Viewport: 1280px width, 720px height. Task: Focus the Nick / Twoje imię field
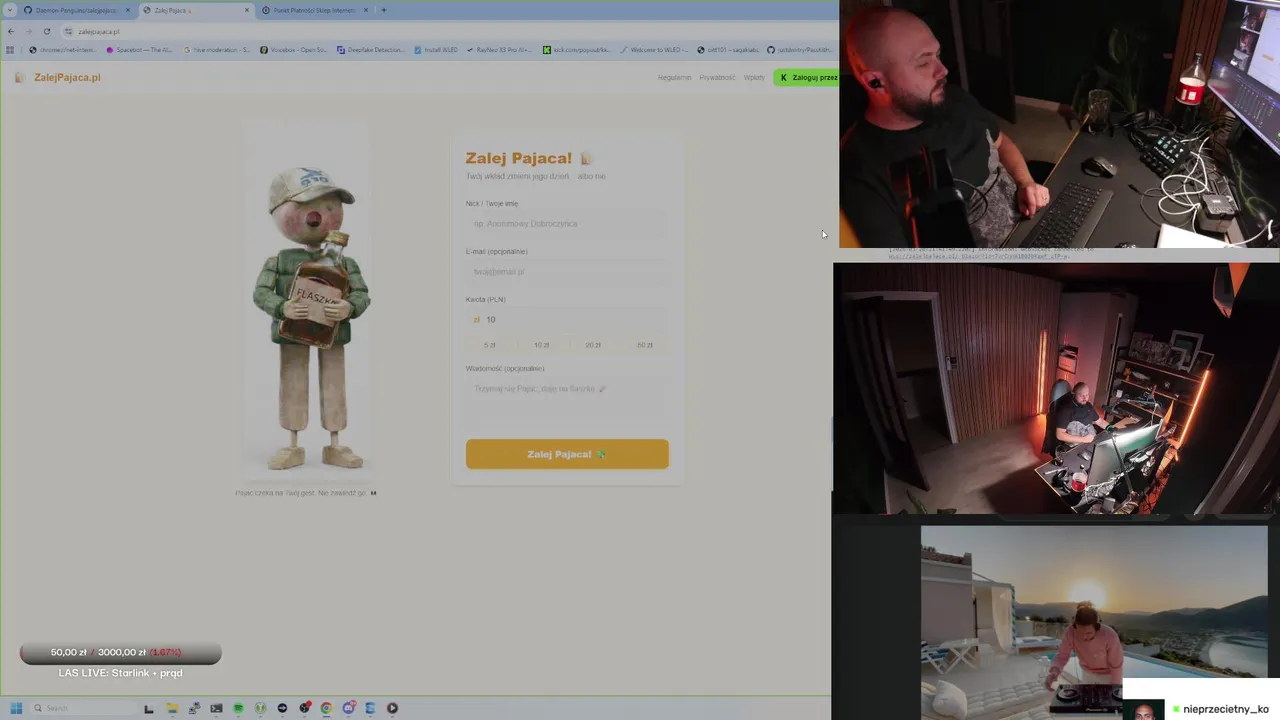(x=567, y=224)
